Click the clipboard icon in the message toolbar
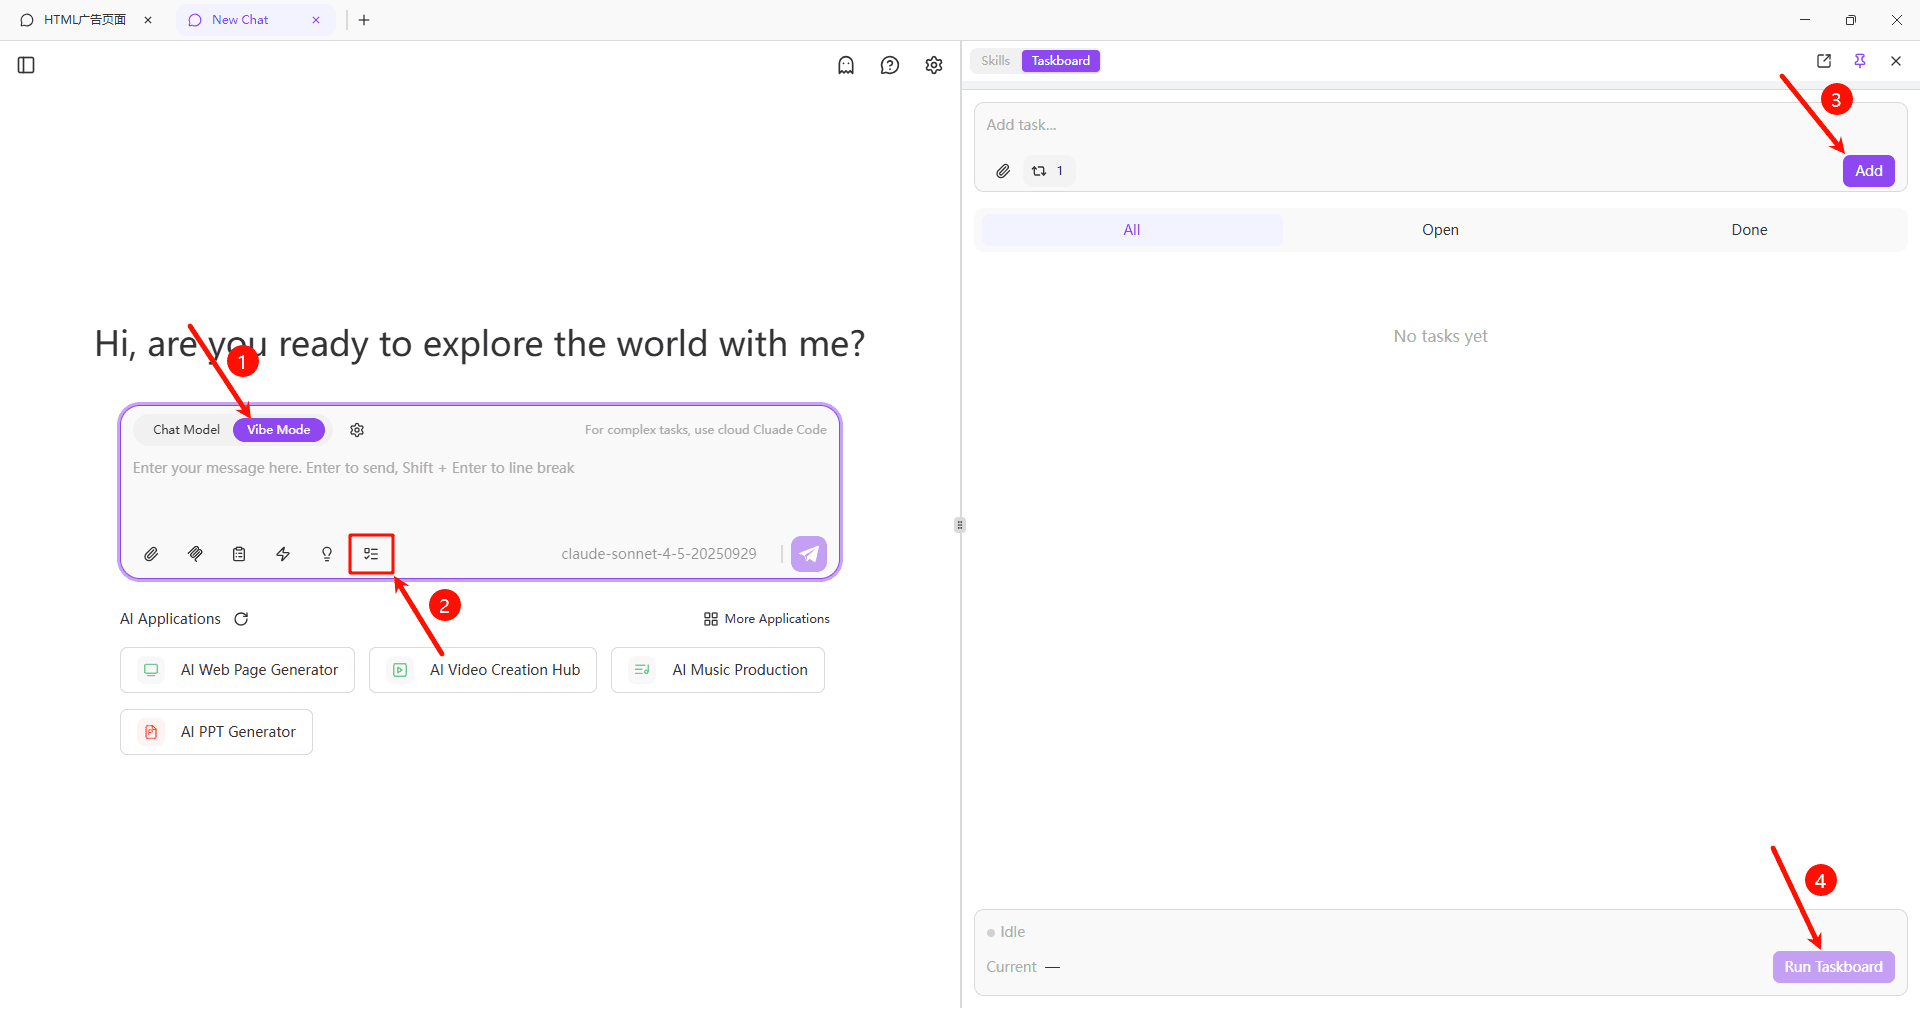 click(x=239, y=553)
